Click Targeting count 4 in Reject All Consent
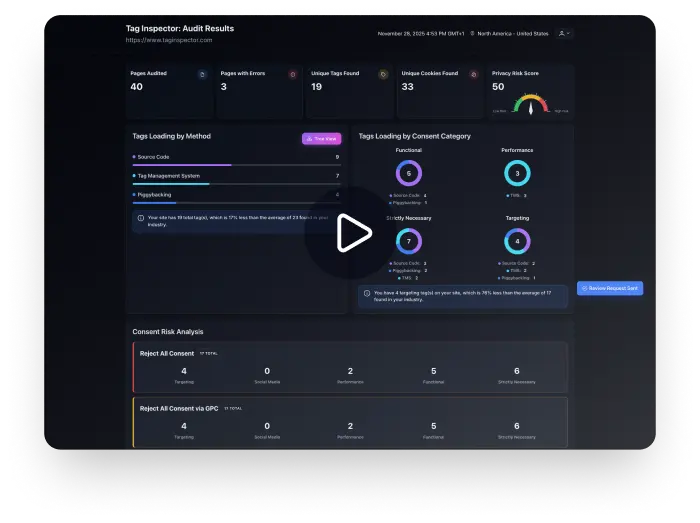Viewport: 700px width, 523px height. 184,371
